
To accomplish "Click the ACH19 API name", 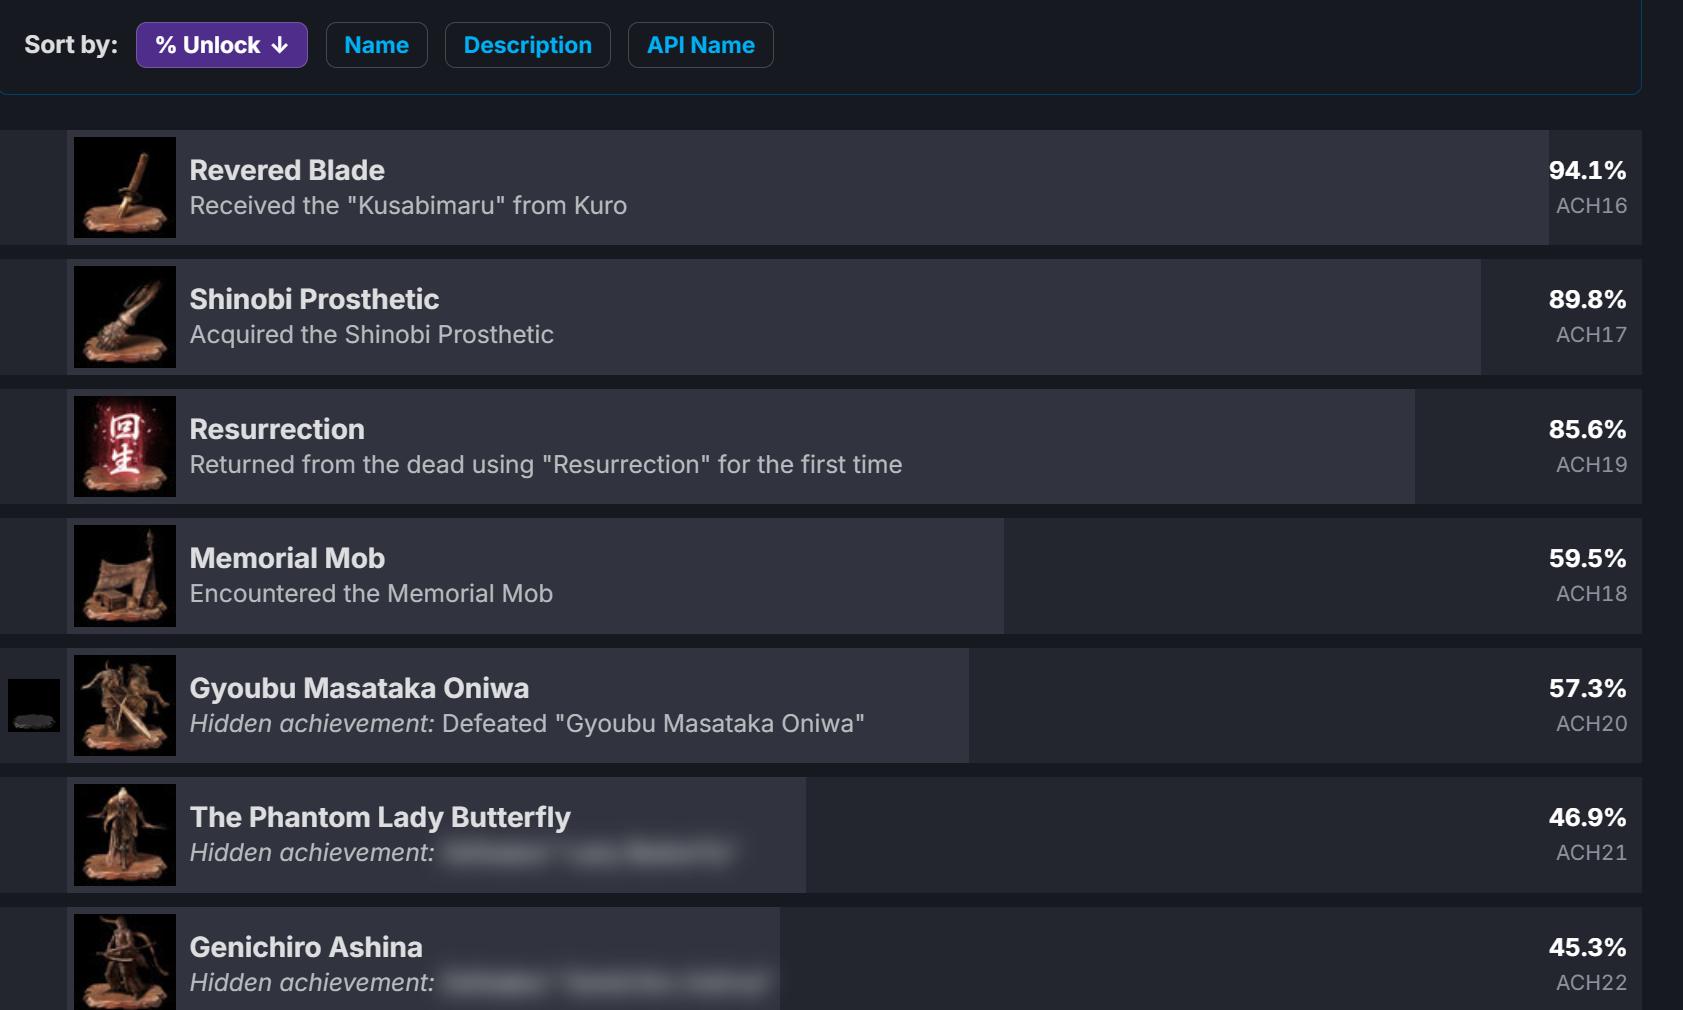I will click(x=1591, y=464).
